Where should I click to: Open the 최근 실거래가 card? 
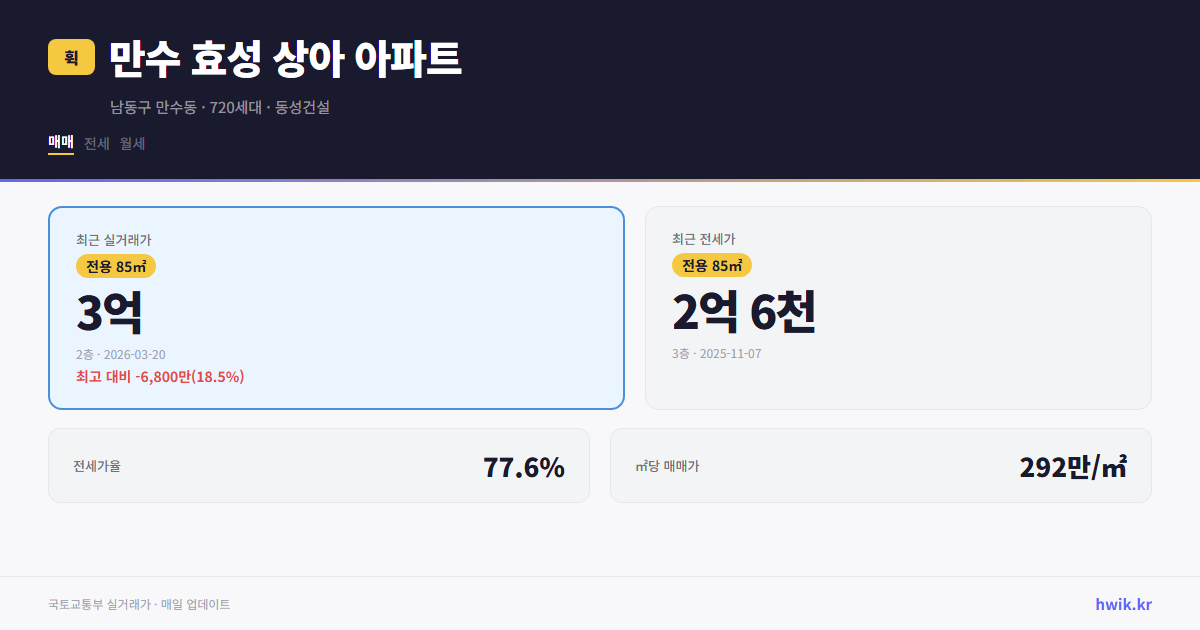point(335,307)
